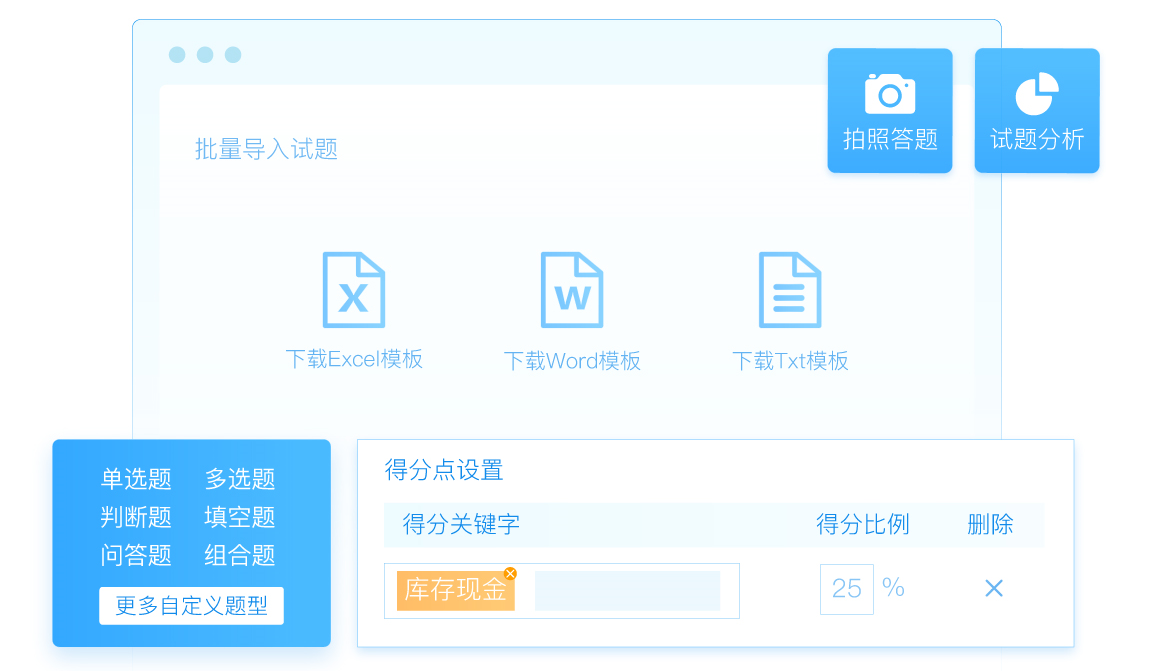Image resolution: width=1155 pixels, height=671 pixels.
Task: Click the Txt template file icon
Action: [789, 290]
